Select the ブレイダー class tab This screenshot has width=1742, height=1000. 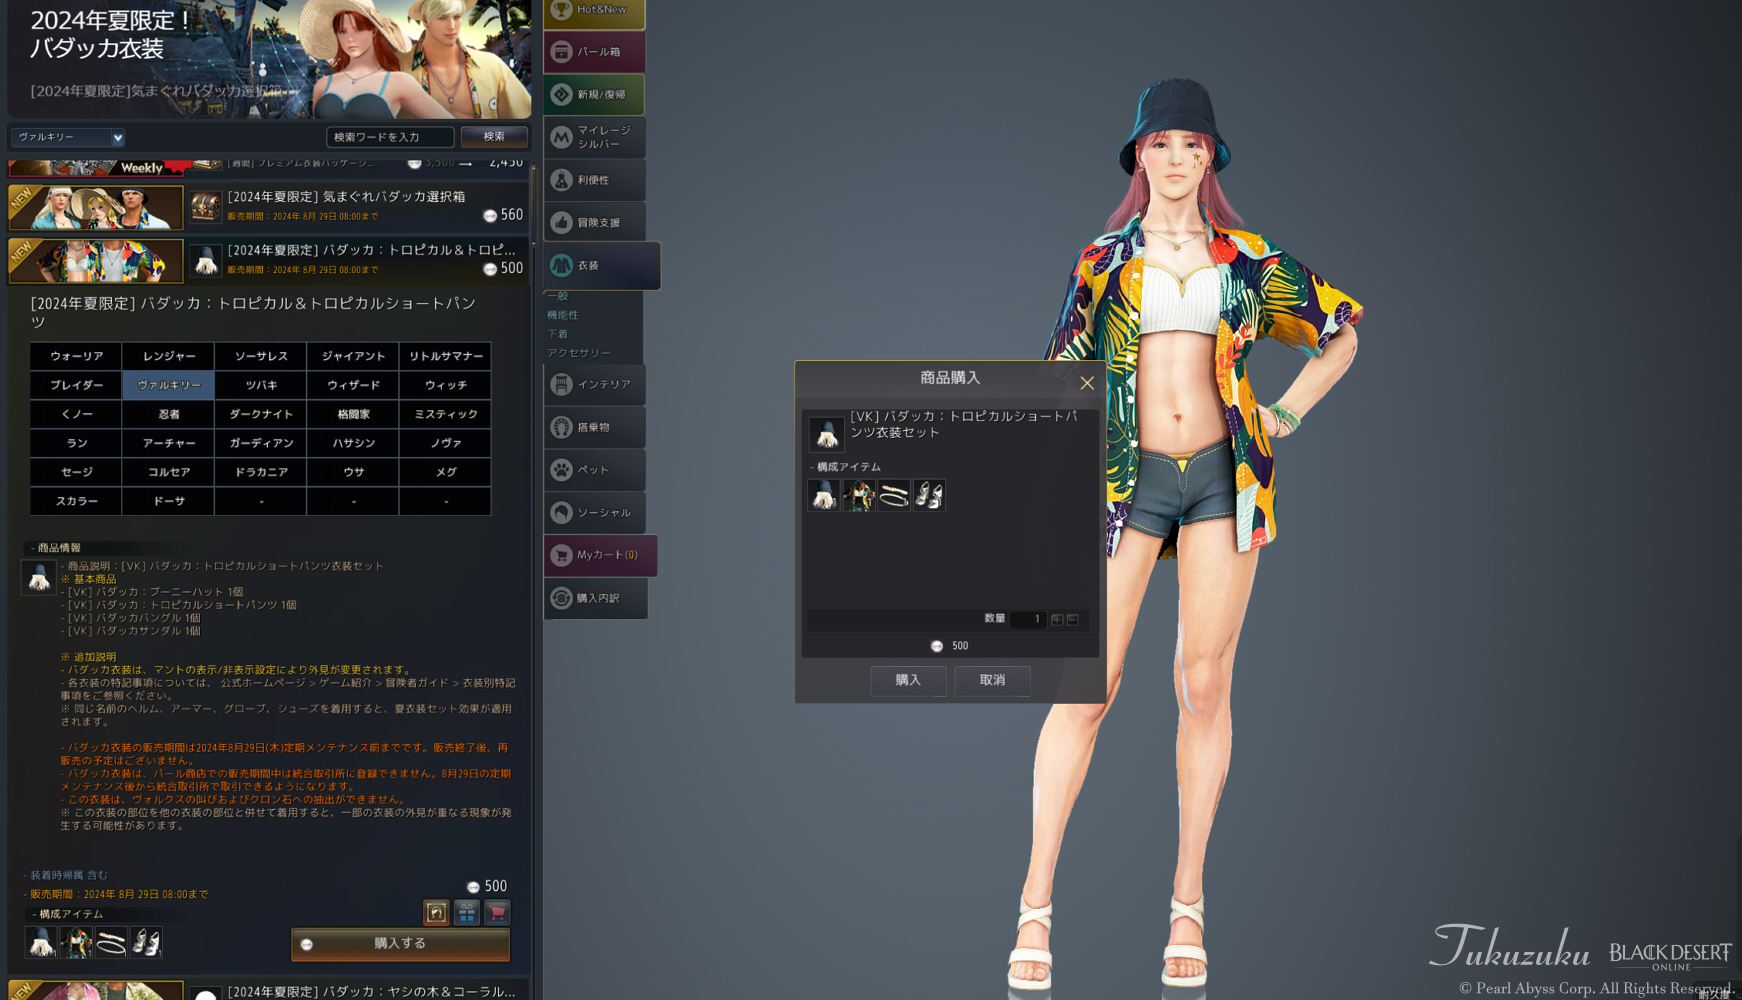tap(77, 385)
